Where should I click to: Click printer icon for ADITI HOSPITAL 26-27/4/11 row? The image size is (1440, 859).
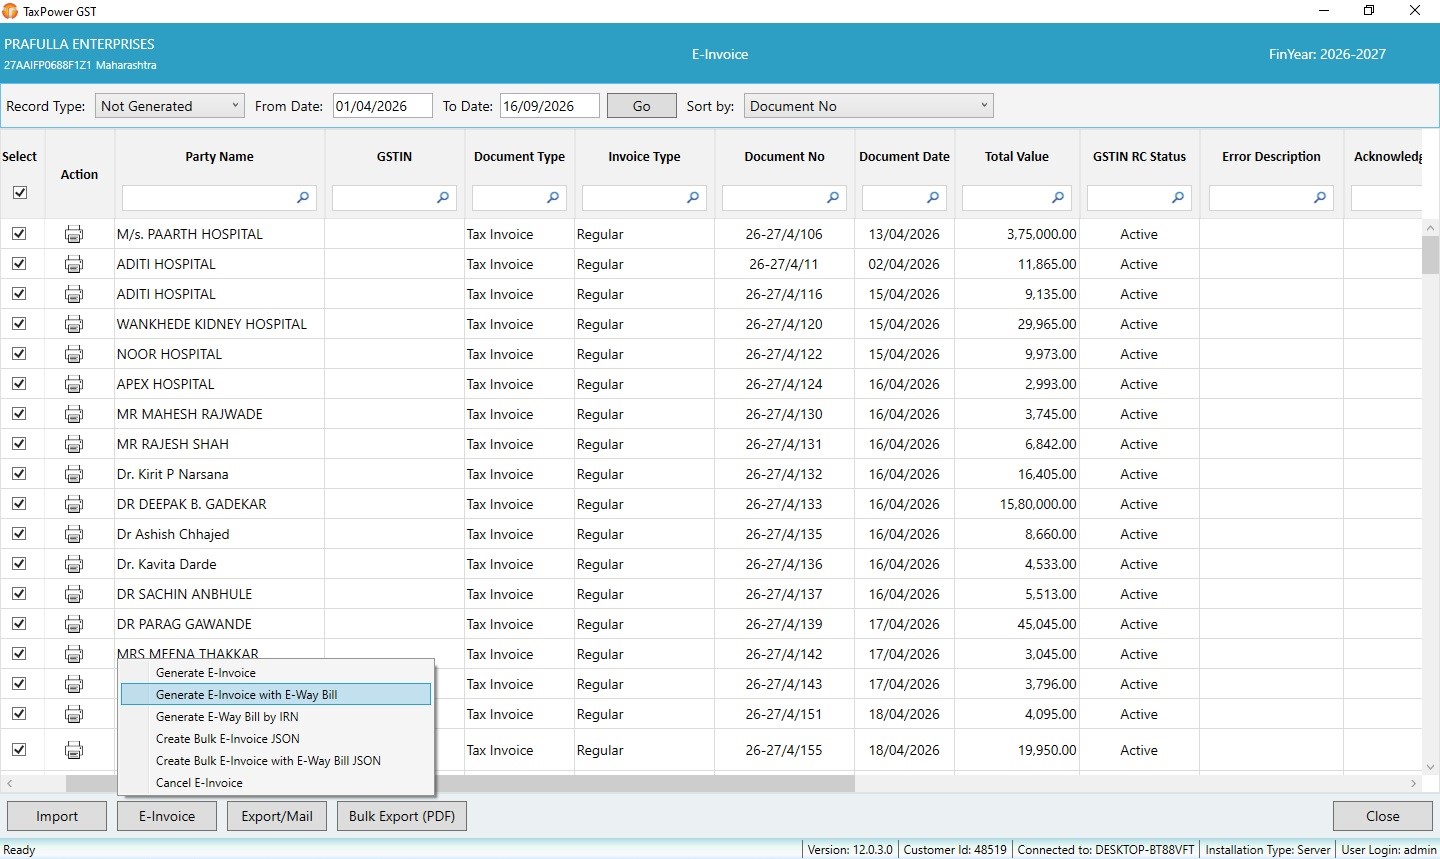[x=74, y=264]
